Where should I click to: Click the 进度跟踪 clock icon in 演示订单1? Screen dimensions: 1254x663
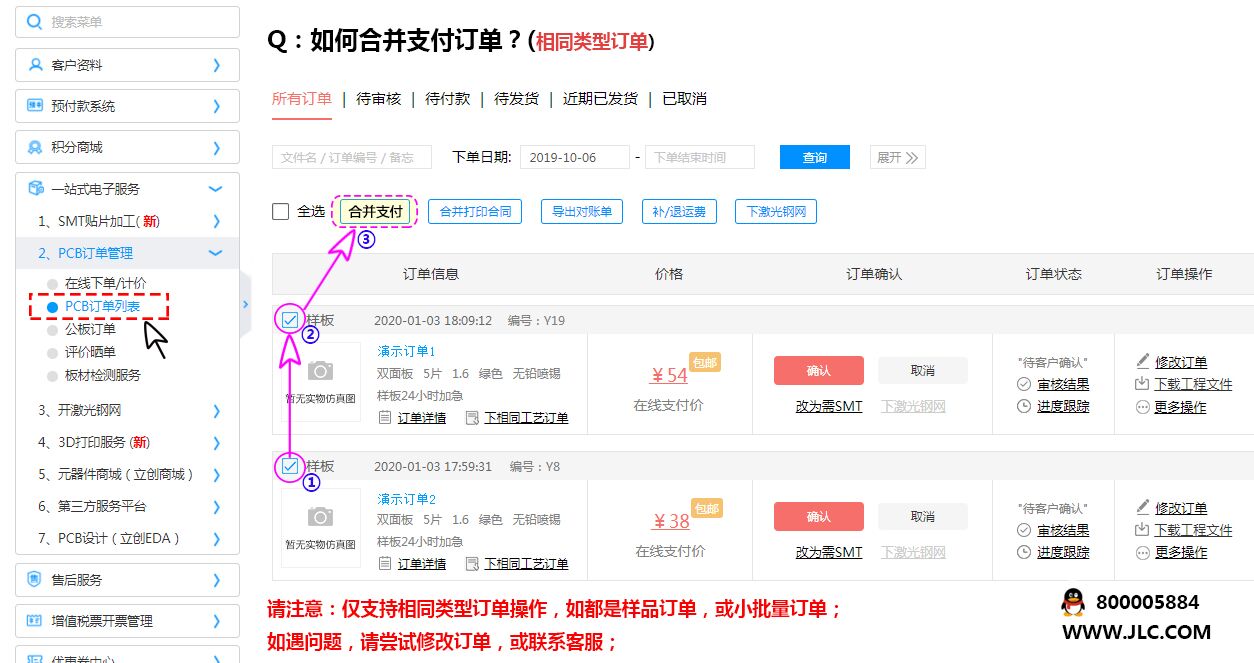(1024, 406)
